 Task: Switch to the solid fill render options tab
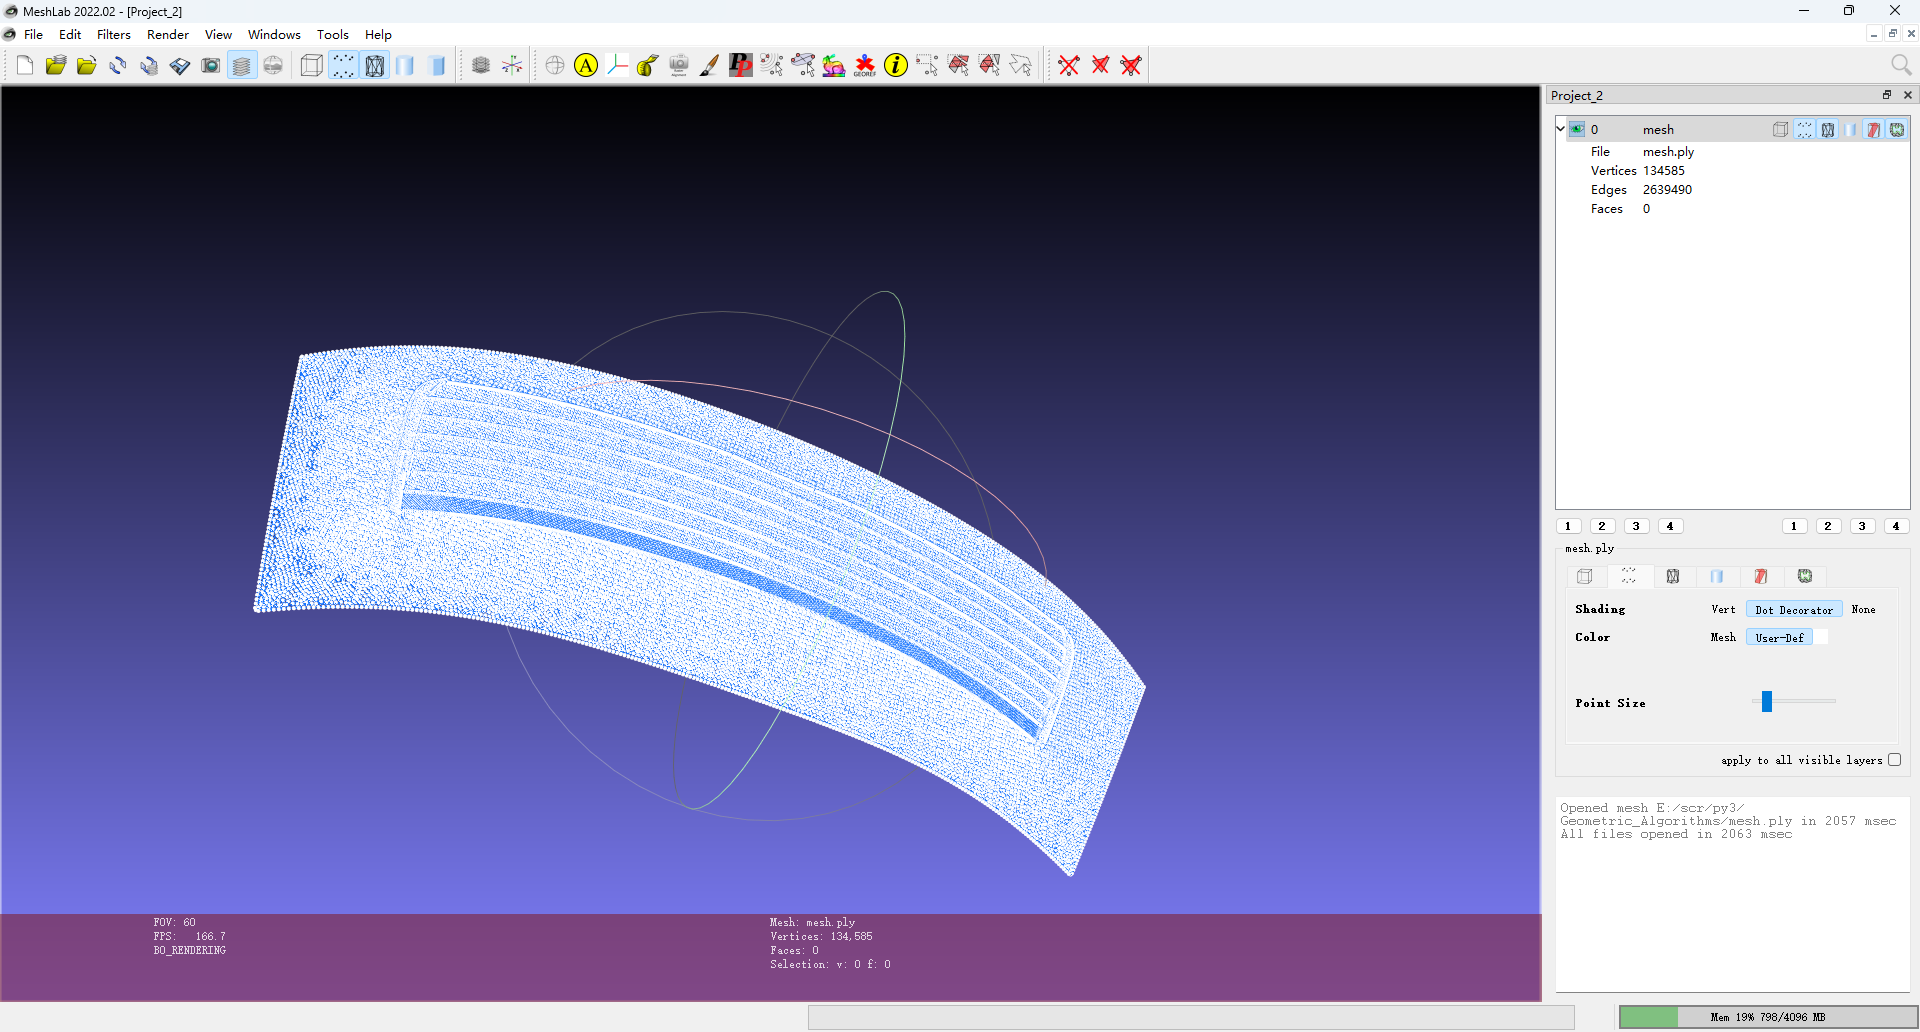(x=1717, y=576)
